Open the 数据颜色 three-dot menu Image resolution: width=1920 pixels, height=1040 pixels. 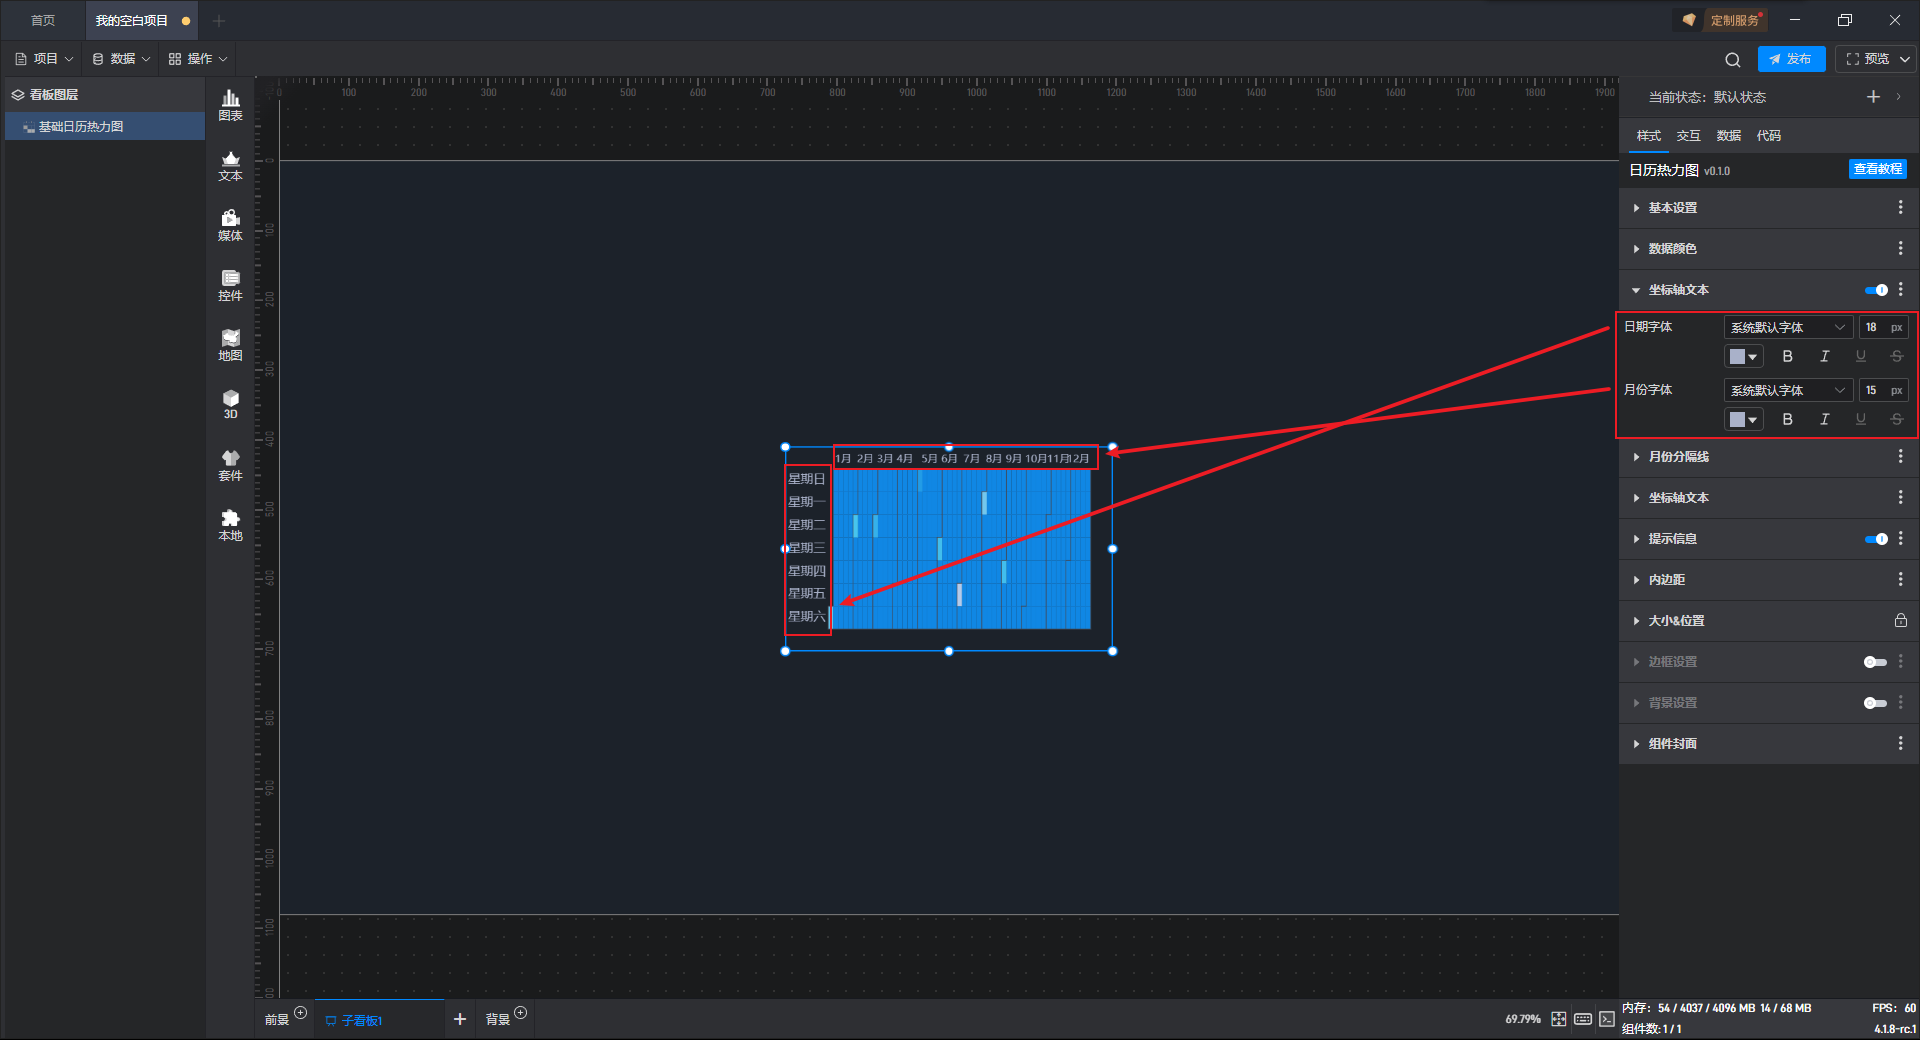(x=1900, y=248)
